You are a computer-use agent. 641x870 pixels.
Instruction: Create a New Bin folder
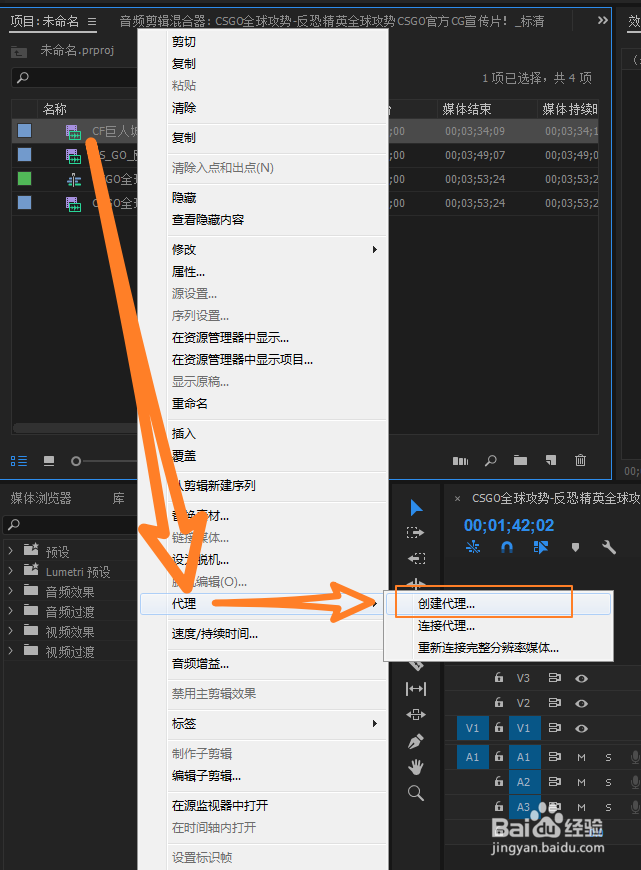pyautogui.click(x=521, y=460)
